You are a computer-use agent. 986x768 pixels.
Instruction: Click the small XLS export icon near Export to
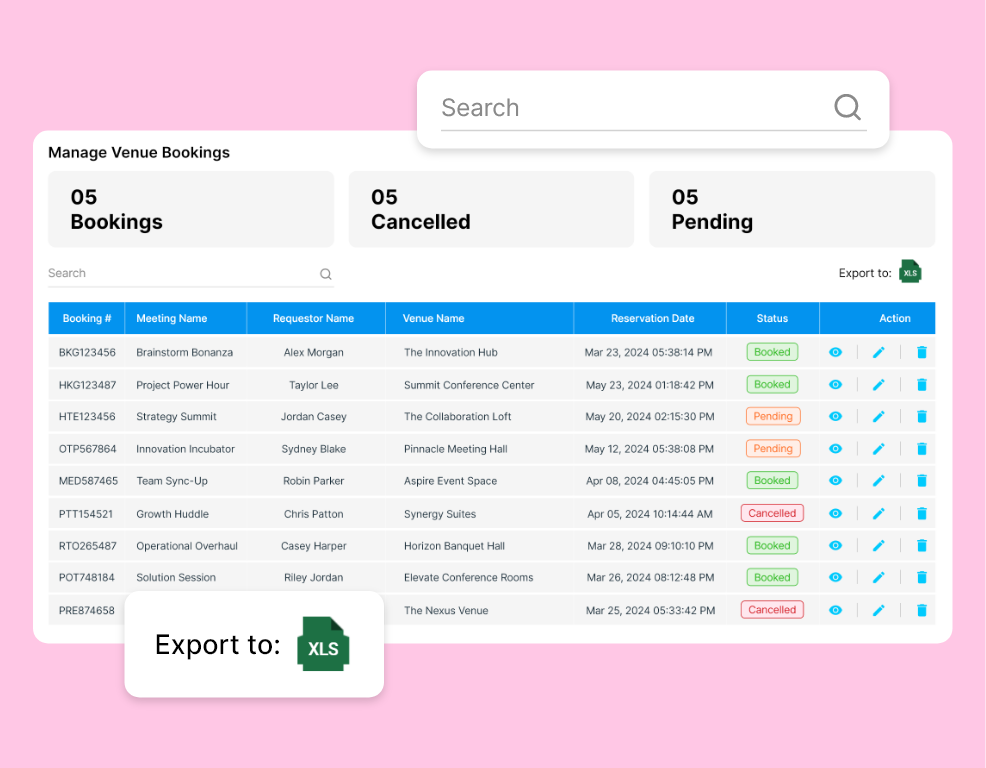[x=910, y=272]
